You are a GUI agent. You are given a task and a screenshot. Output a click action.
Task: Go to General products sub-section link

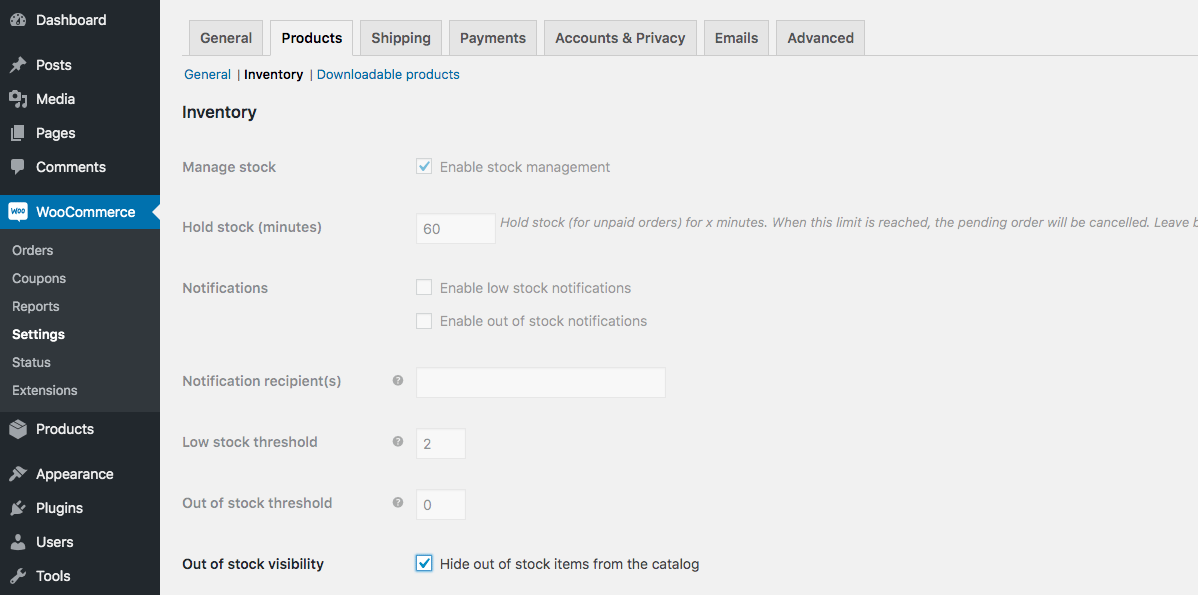click(207, 75)
